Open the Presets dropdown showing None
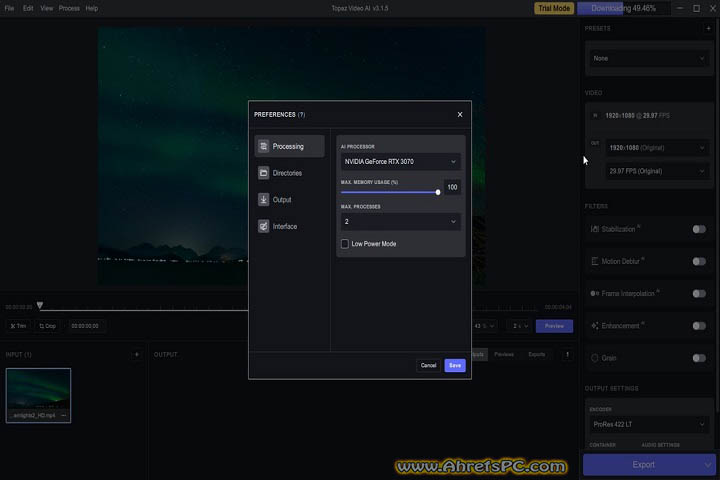The image size is (720, 480). click(648, 58)
